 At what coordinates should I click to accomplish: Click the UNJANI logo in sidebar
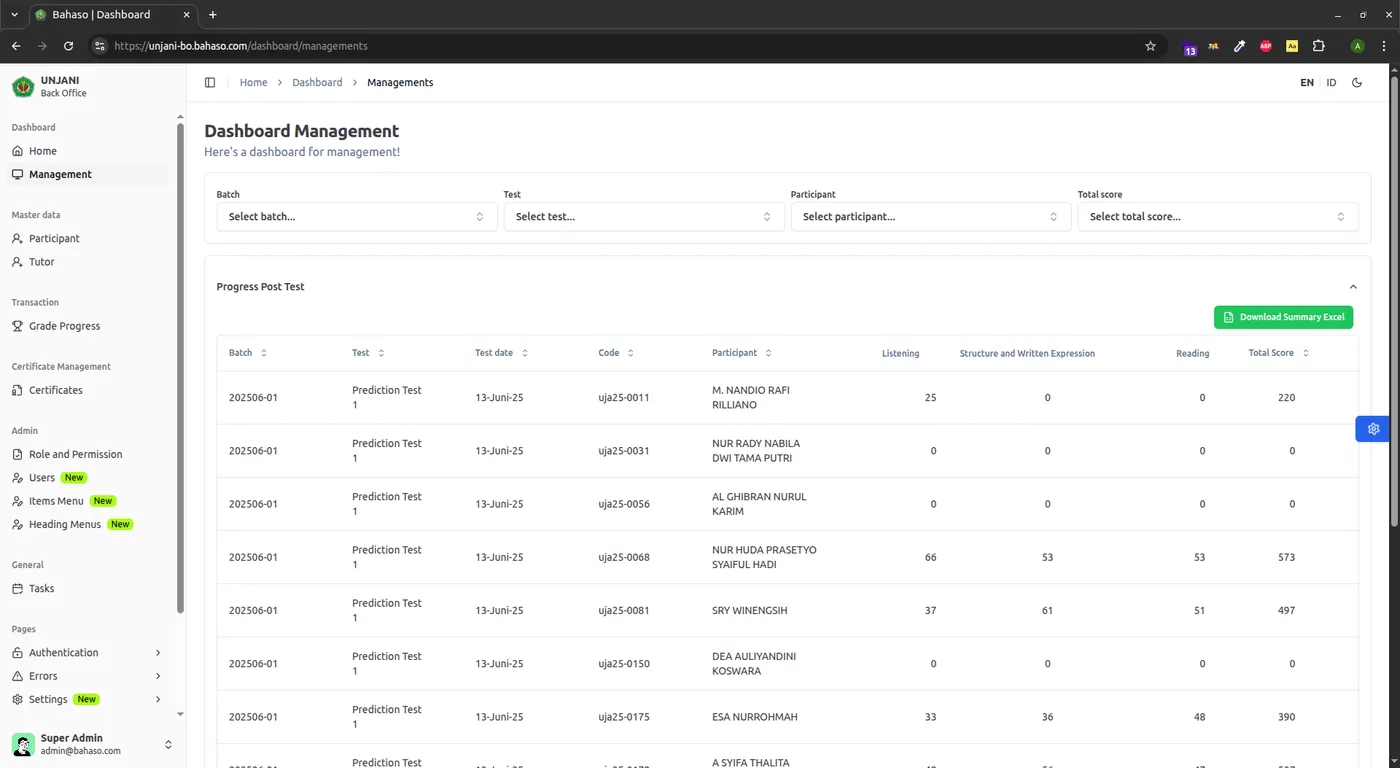[x=23, y=87]
